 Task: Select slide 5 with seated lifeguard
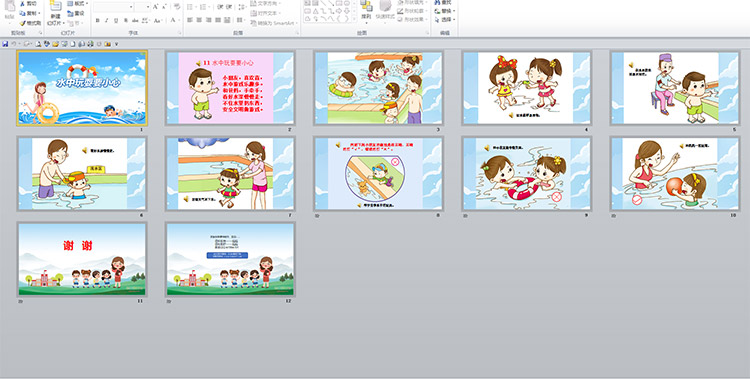click(675, 88)
